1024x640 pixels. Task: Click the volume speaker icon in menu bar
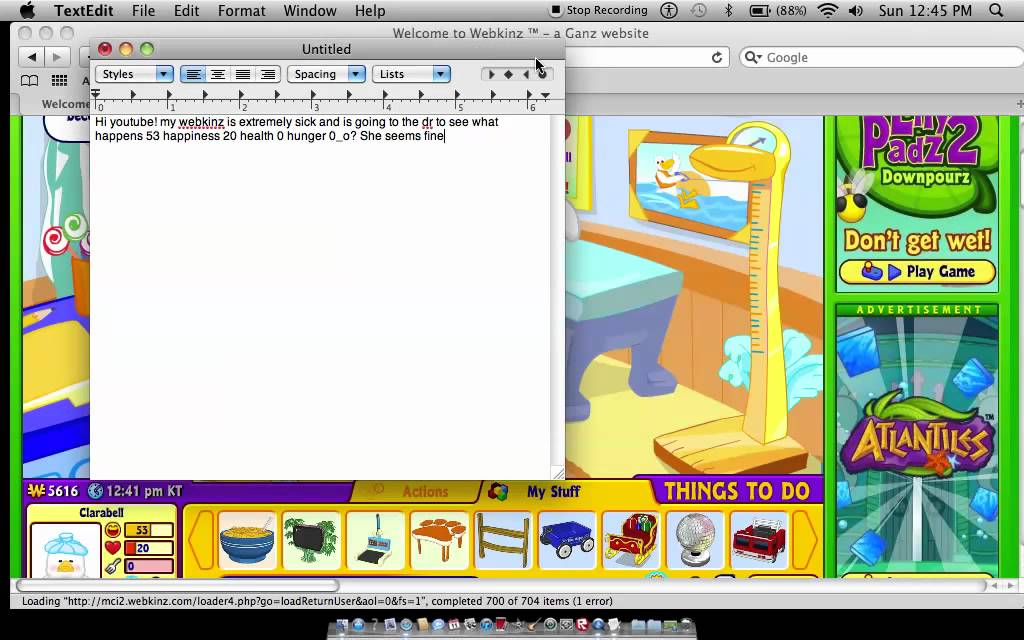(856, 10)
